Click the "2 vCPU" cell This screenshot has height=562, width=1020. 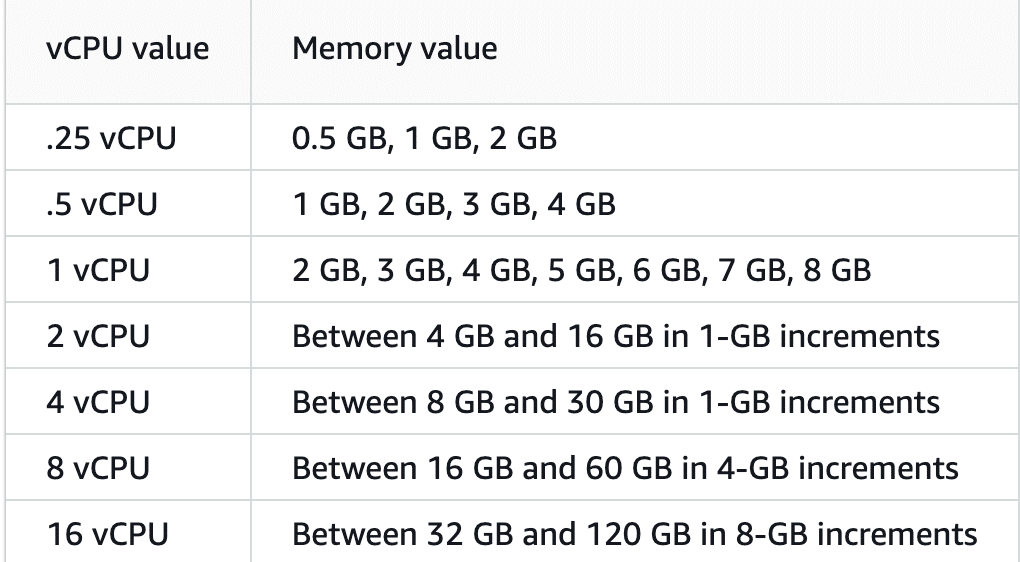[x=98, y=336]
